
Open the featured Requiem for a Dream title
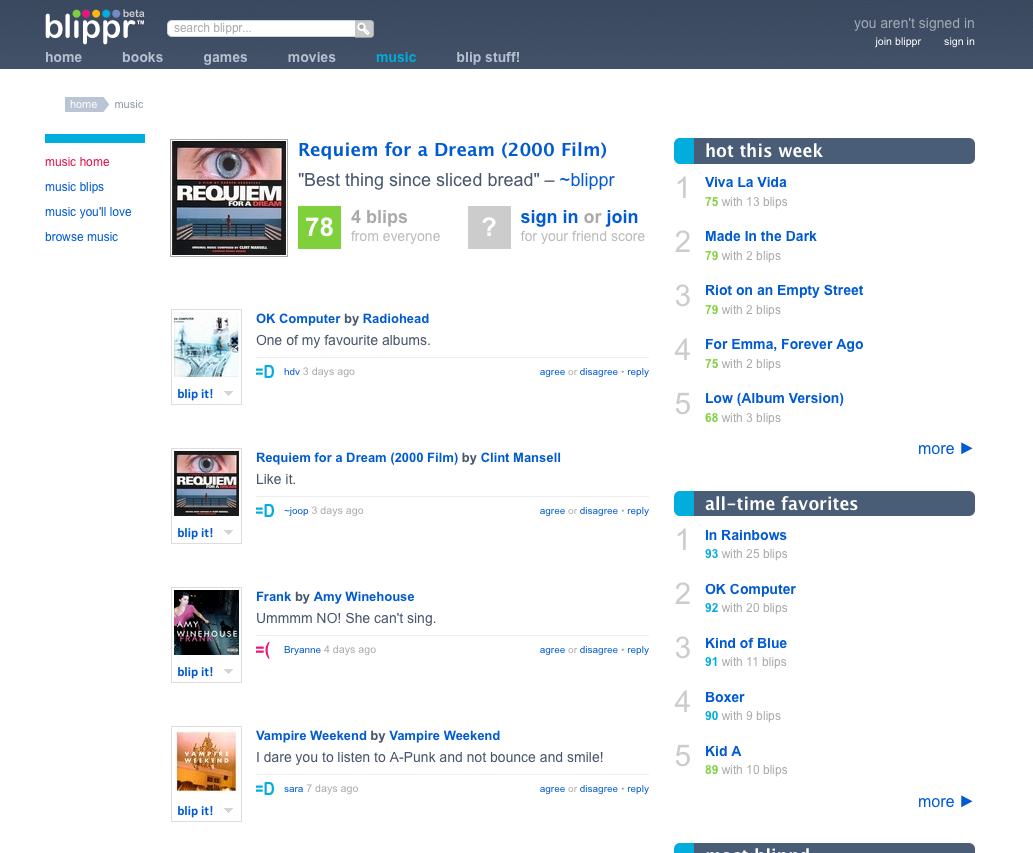[x=453, y=150]
